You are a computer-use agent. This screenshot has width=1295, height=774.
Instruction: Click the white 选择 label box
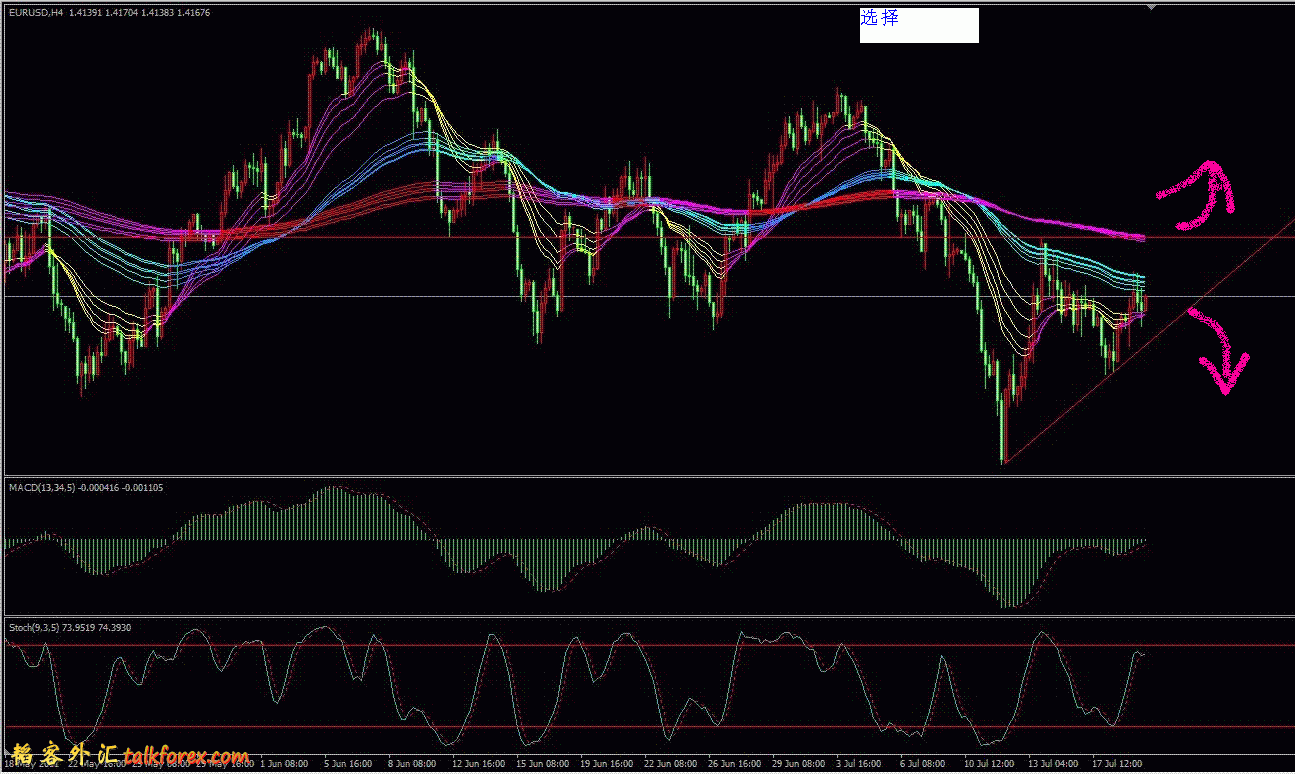pos(919,25)
